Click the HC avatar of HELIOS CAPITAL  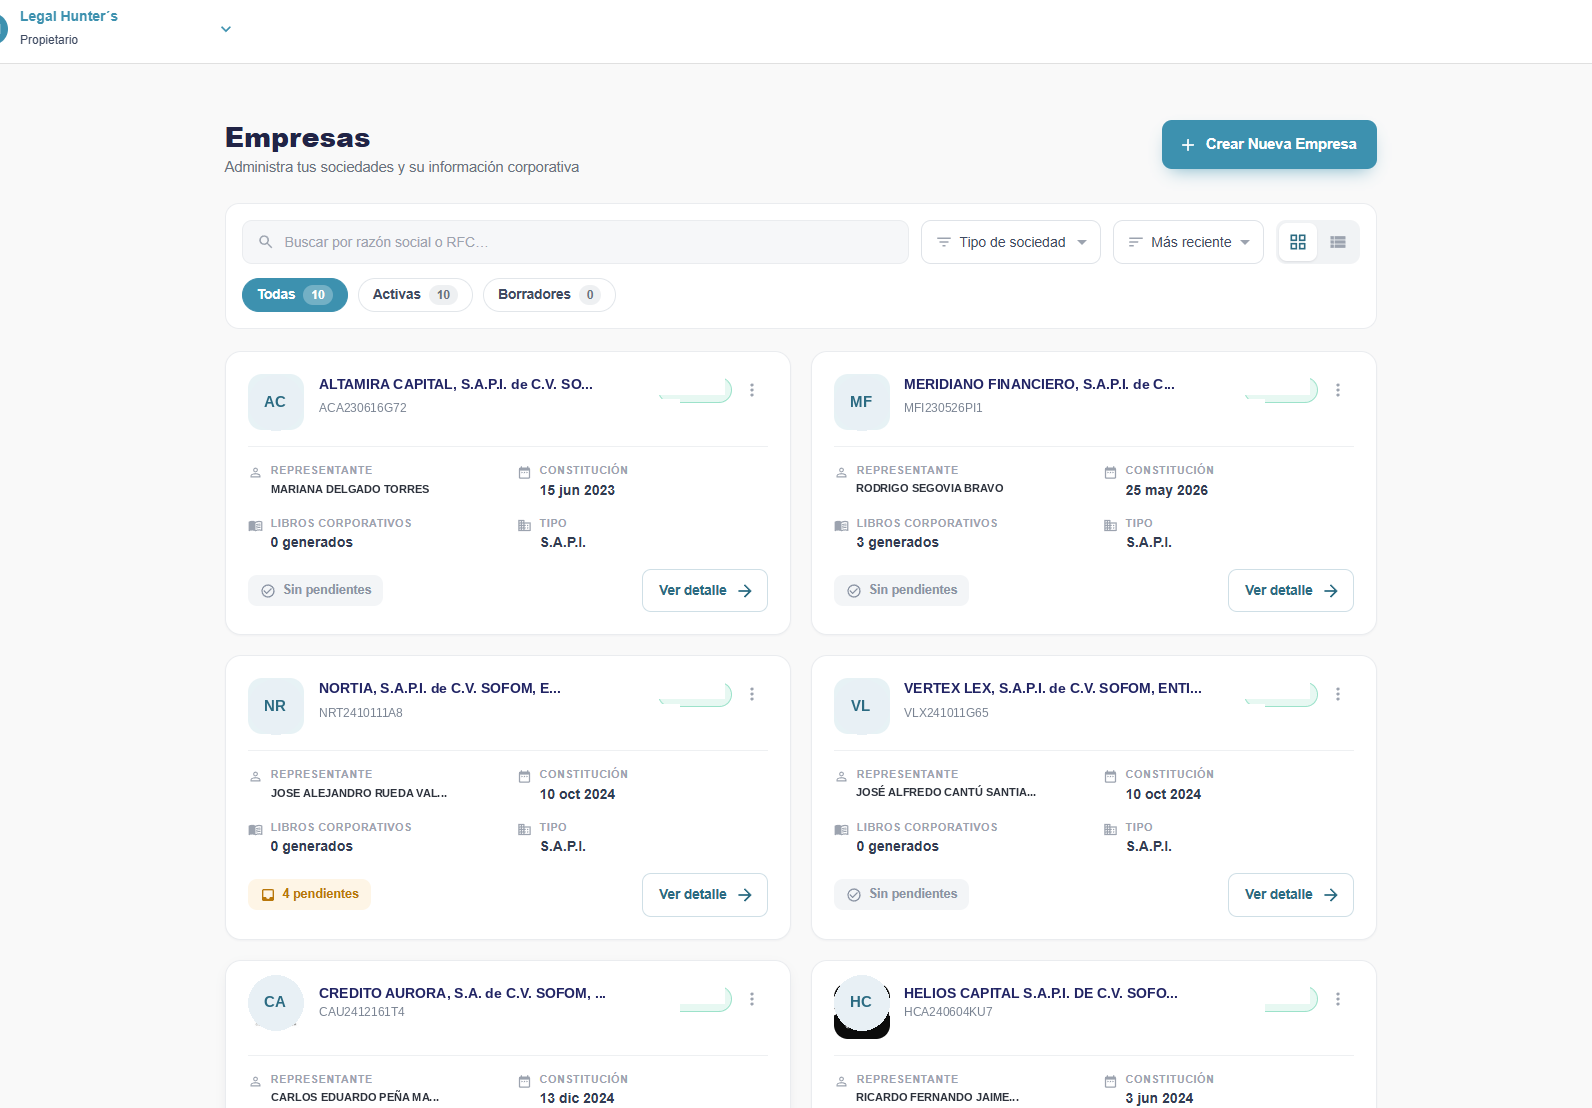861,1003
